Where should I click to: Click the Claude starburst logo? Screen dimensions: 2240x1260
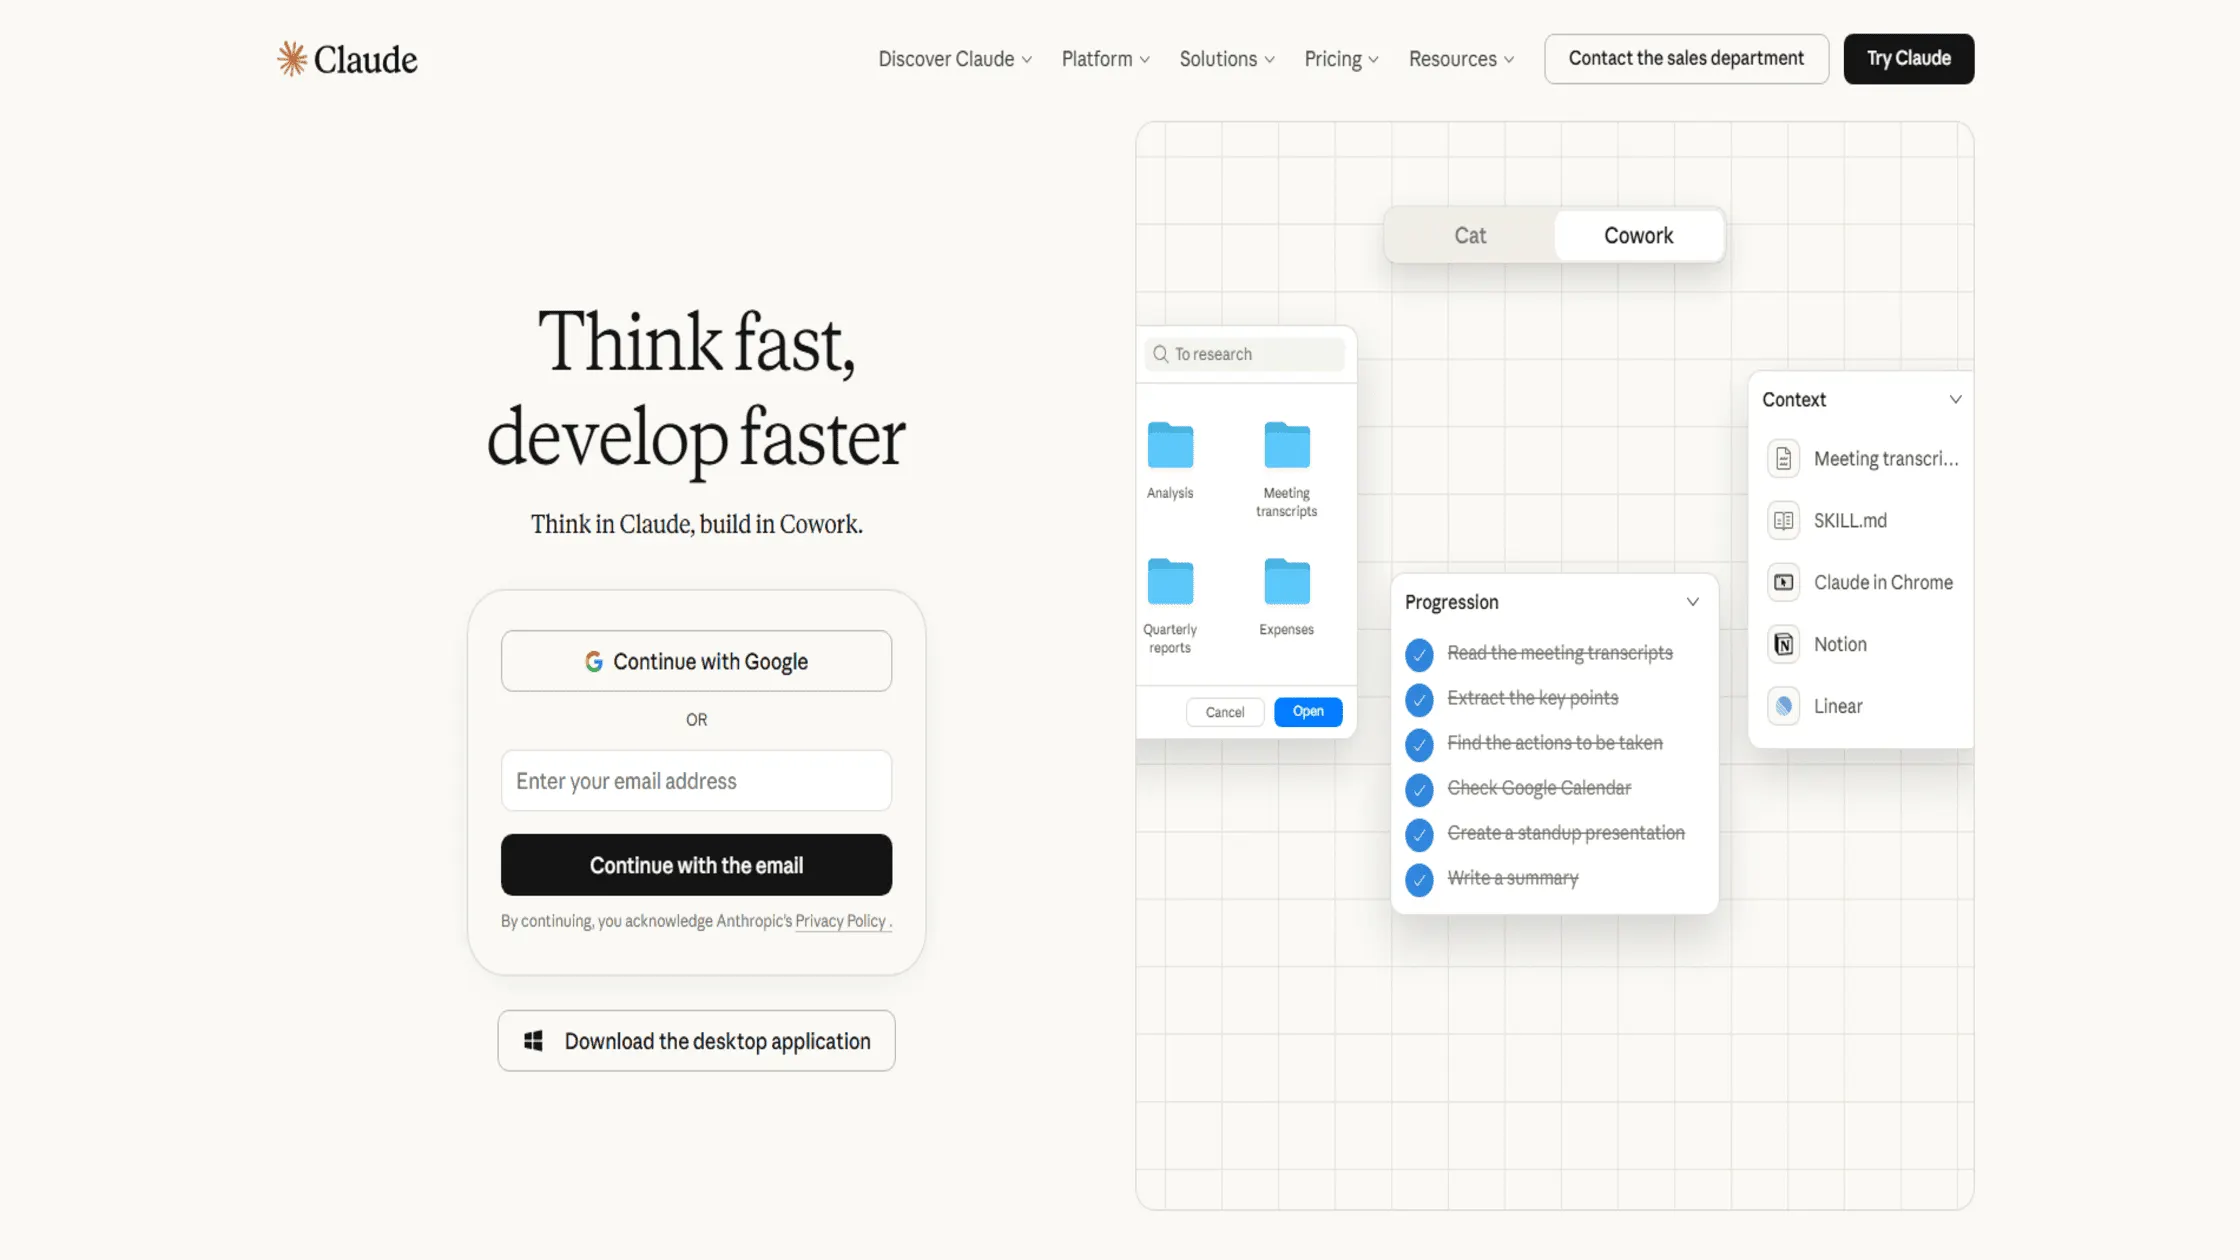tap(292, 59)
